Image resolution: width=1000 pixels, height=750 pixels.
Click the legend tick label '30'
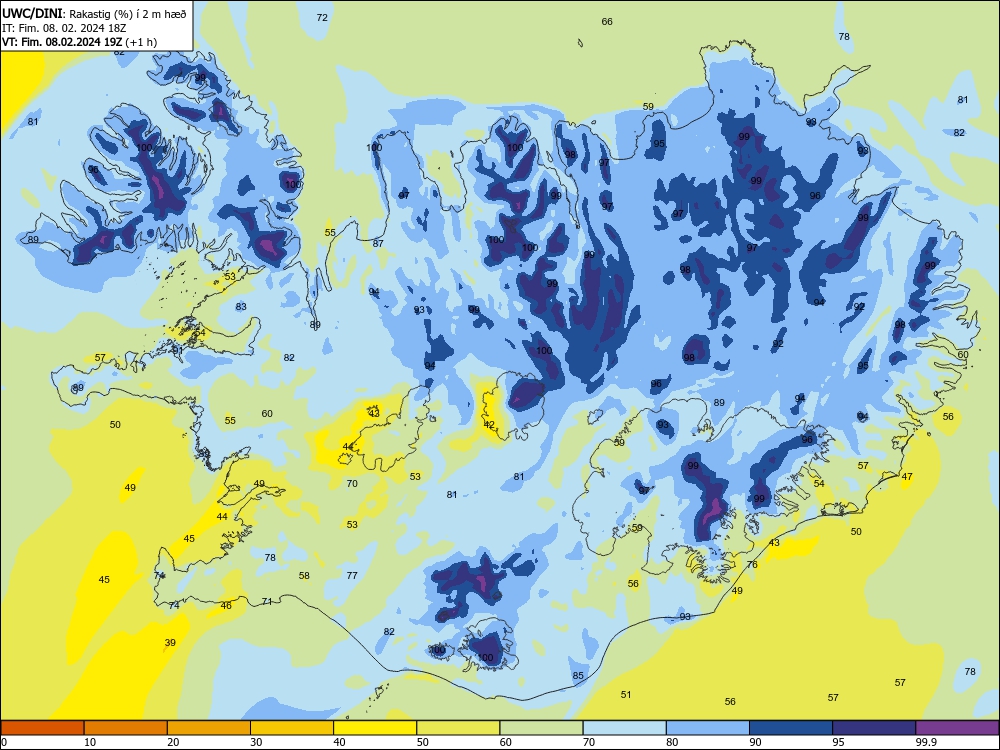256,742
